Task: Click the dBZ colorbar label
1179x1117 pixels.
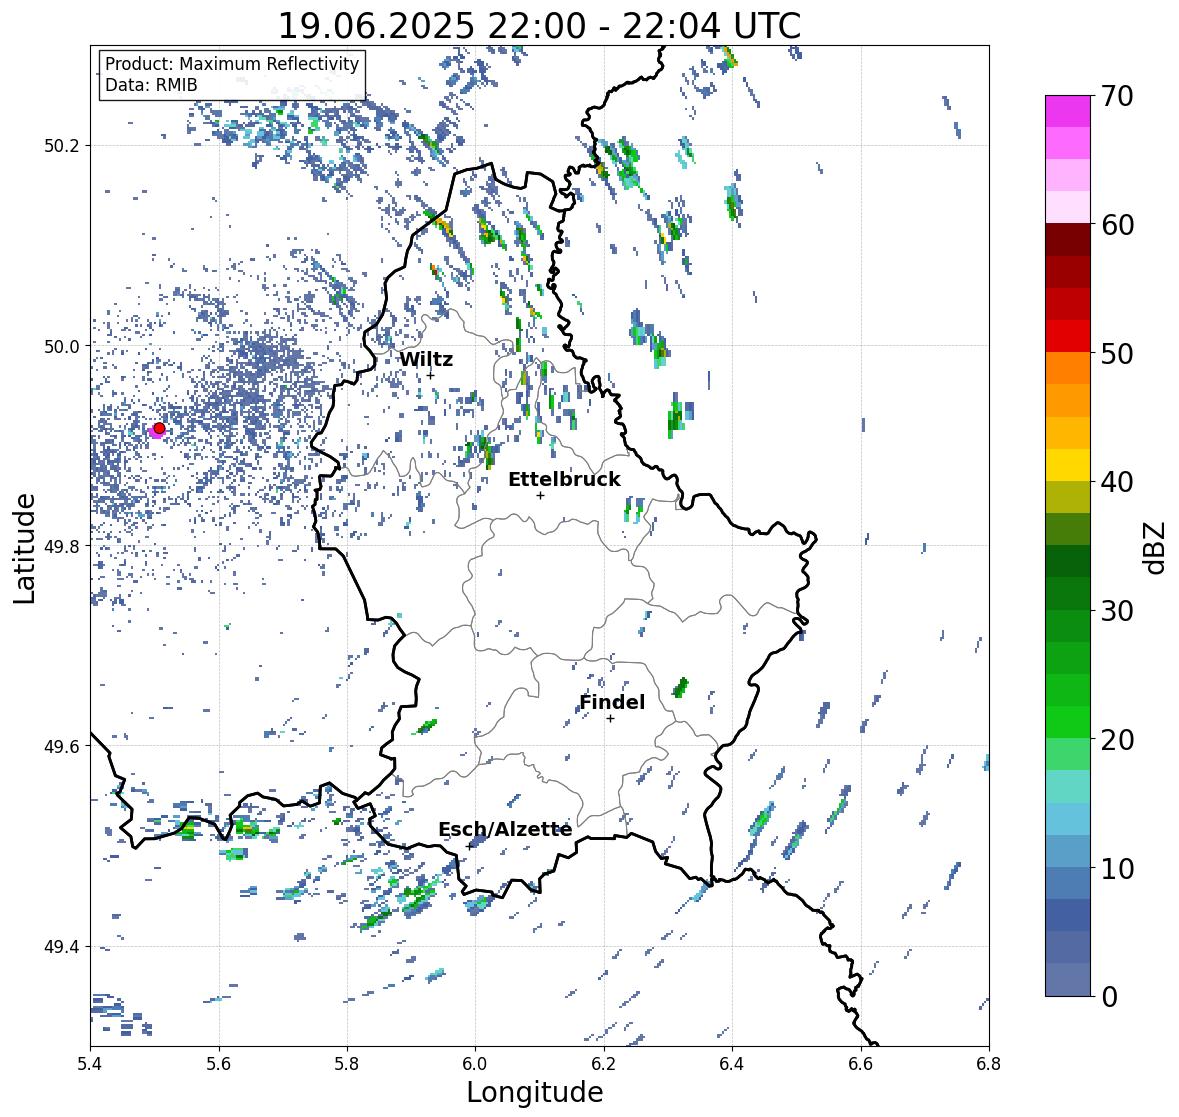Action: point(1156,547)
